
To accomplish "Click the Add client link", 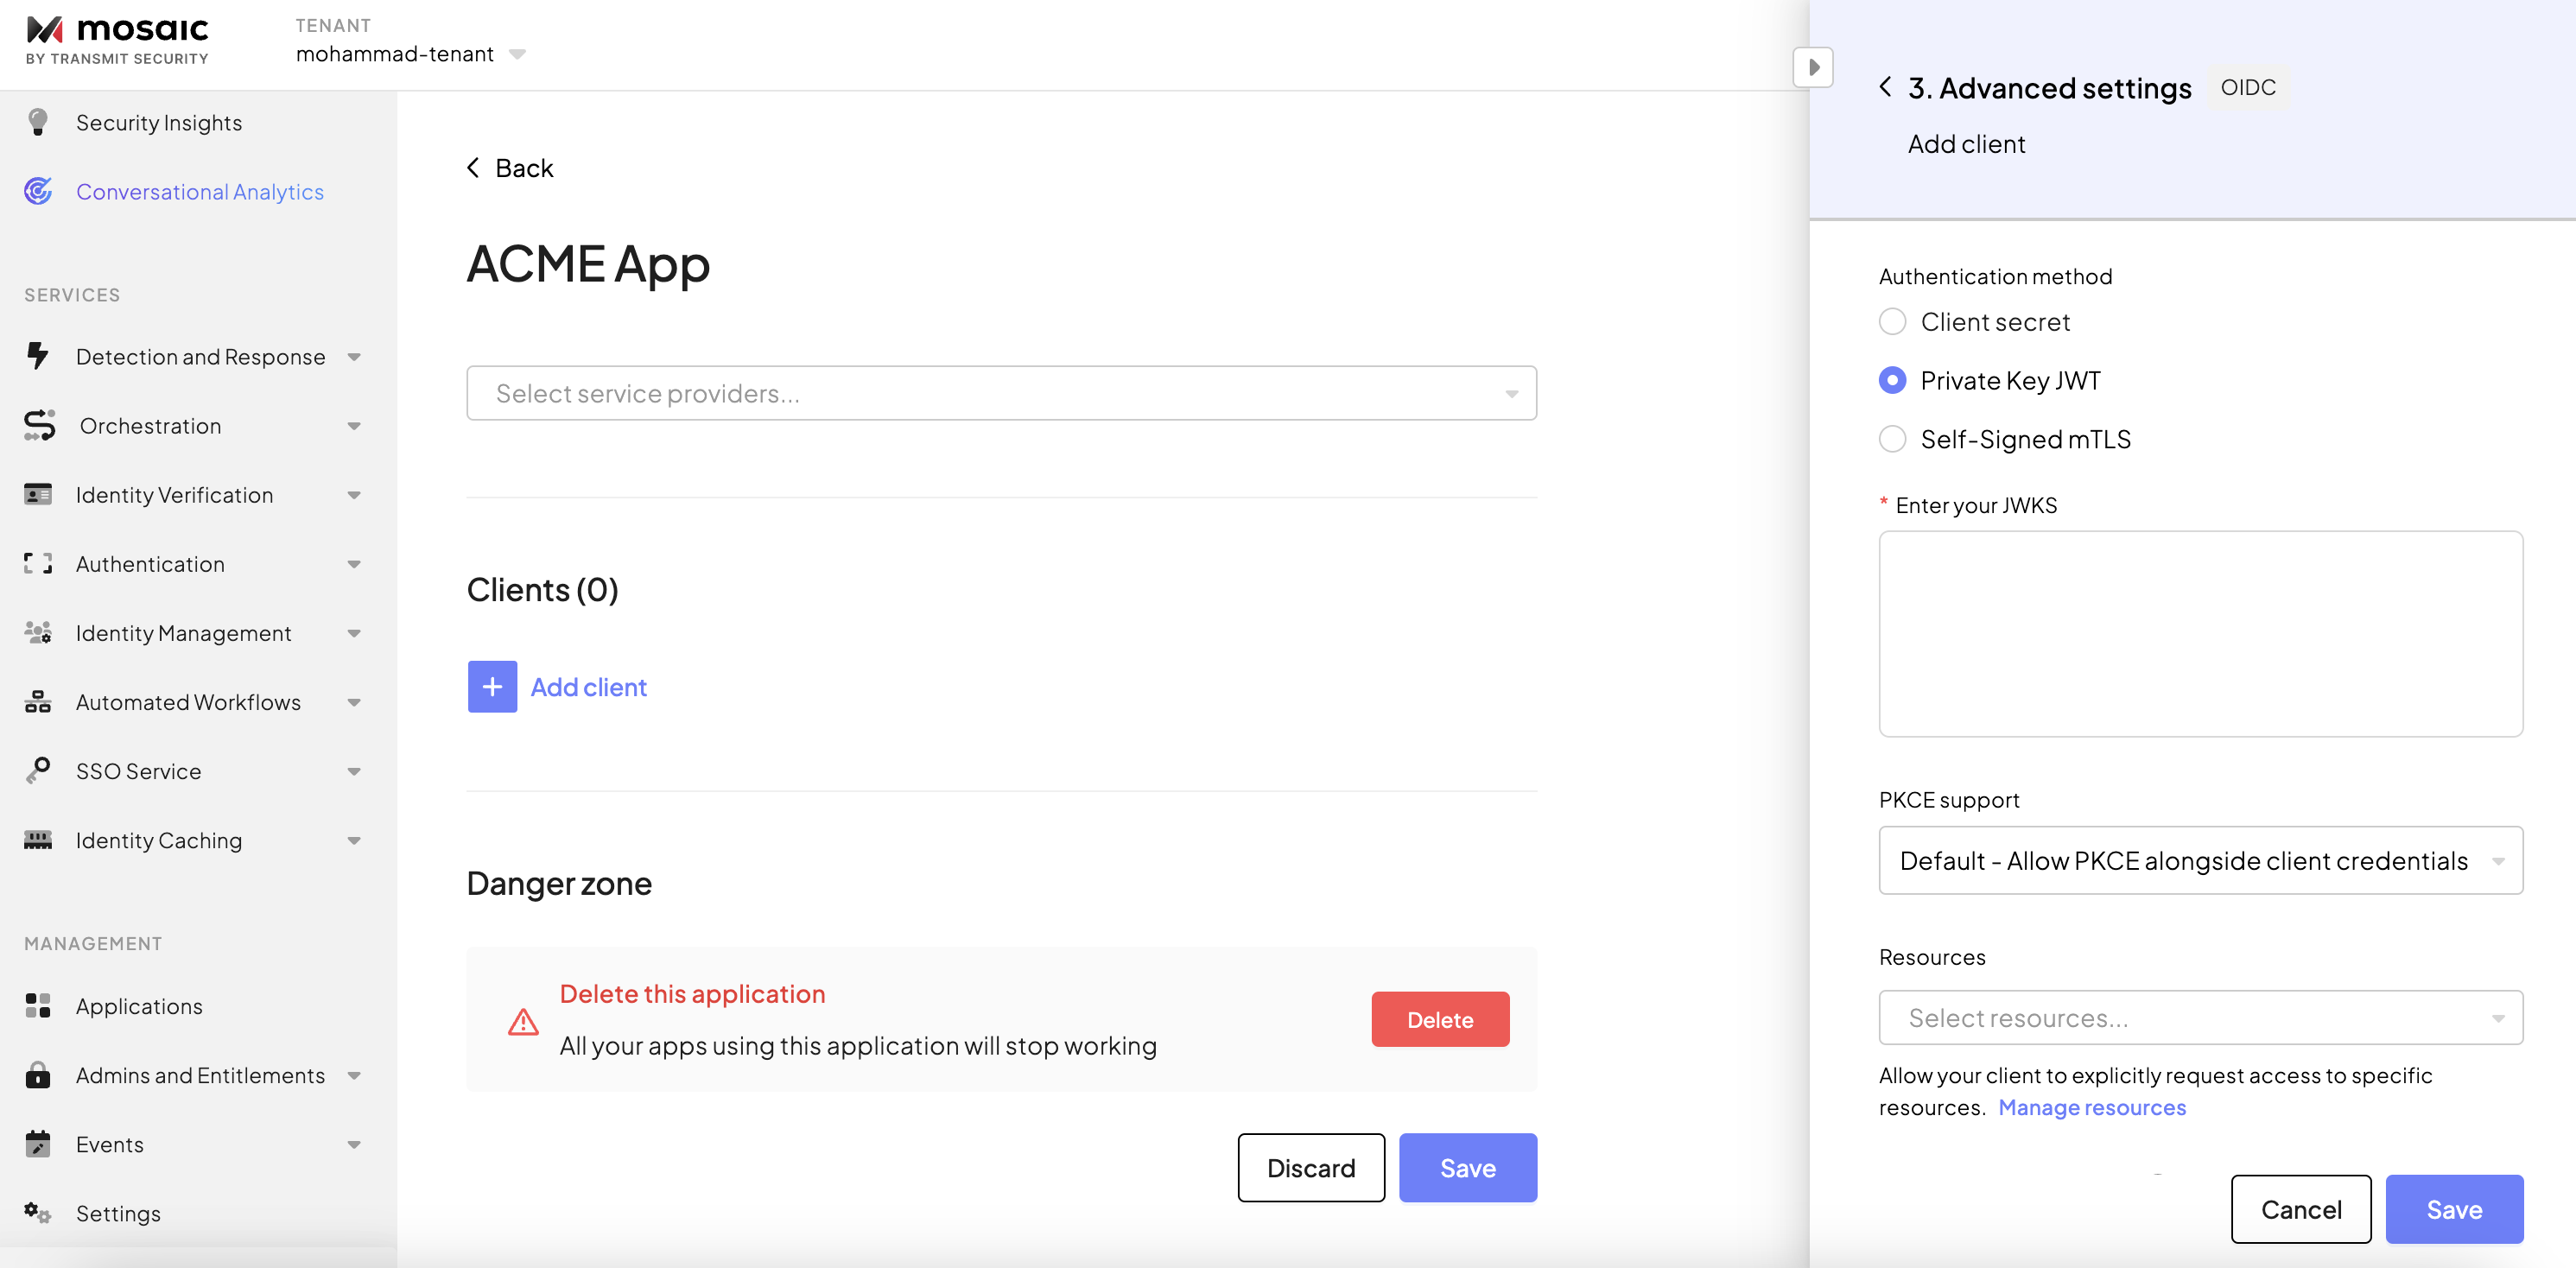I will click(x=589, y=686).
